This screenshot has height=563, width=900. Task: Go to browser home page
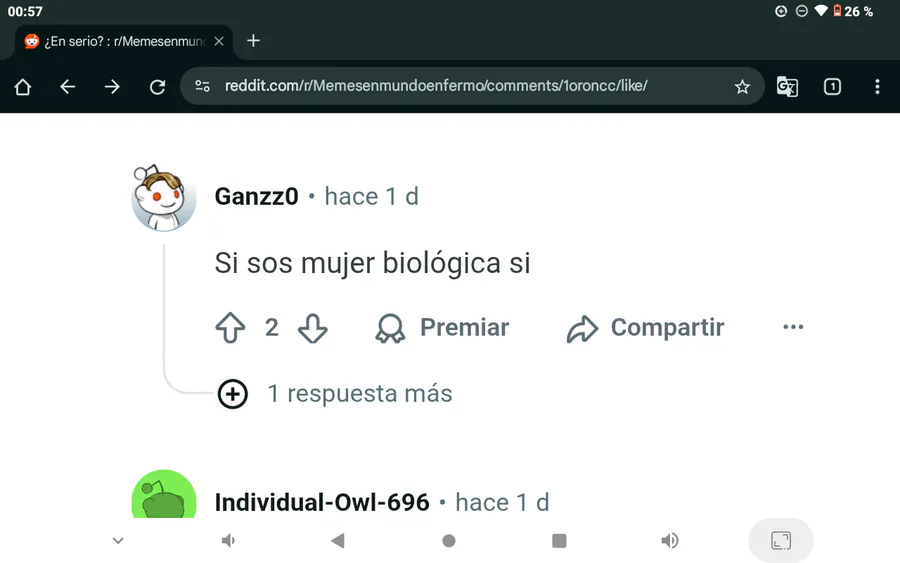coord(23,87)
